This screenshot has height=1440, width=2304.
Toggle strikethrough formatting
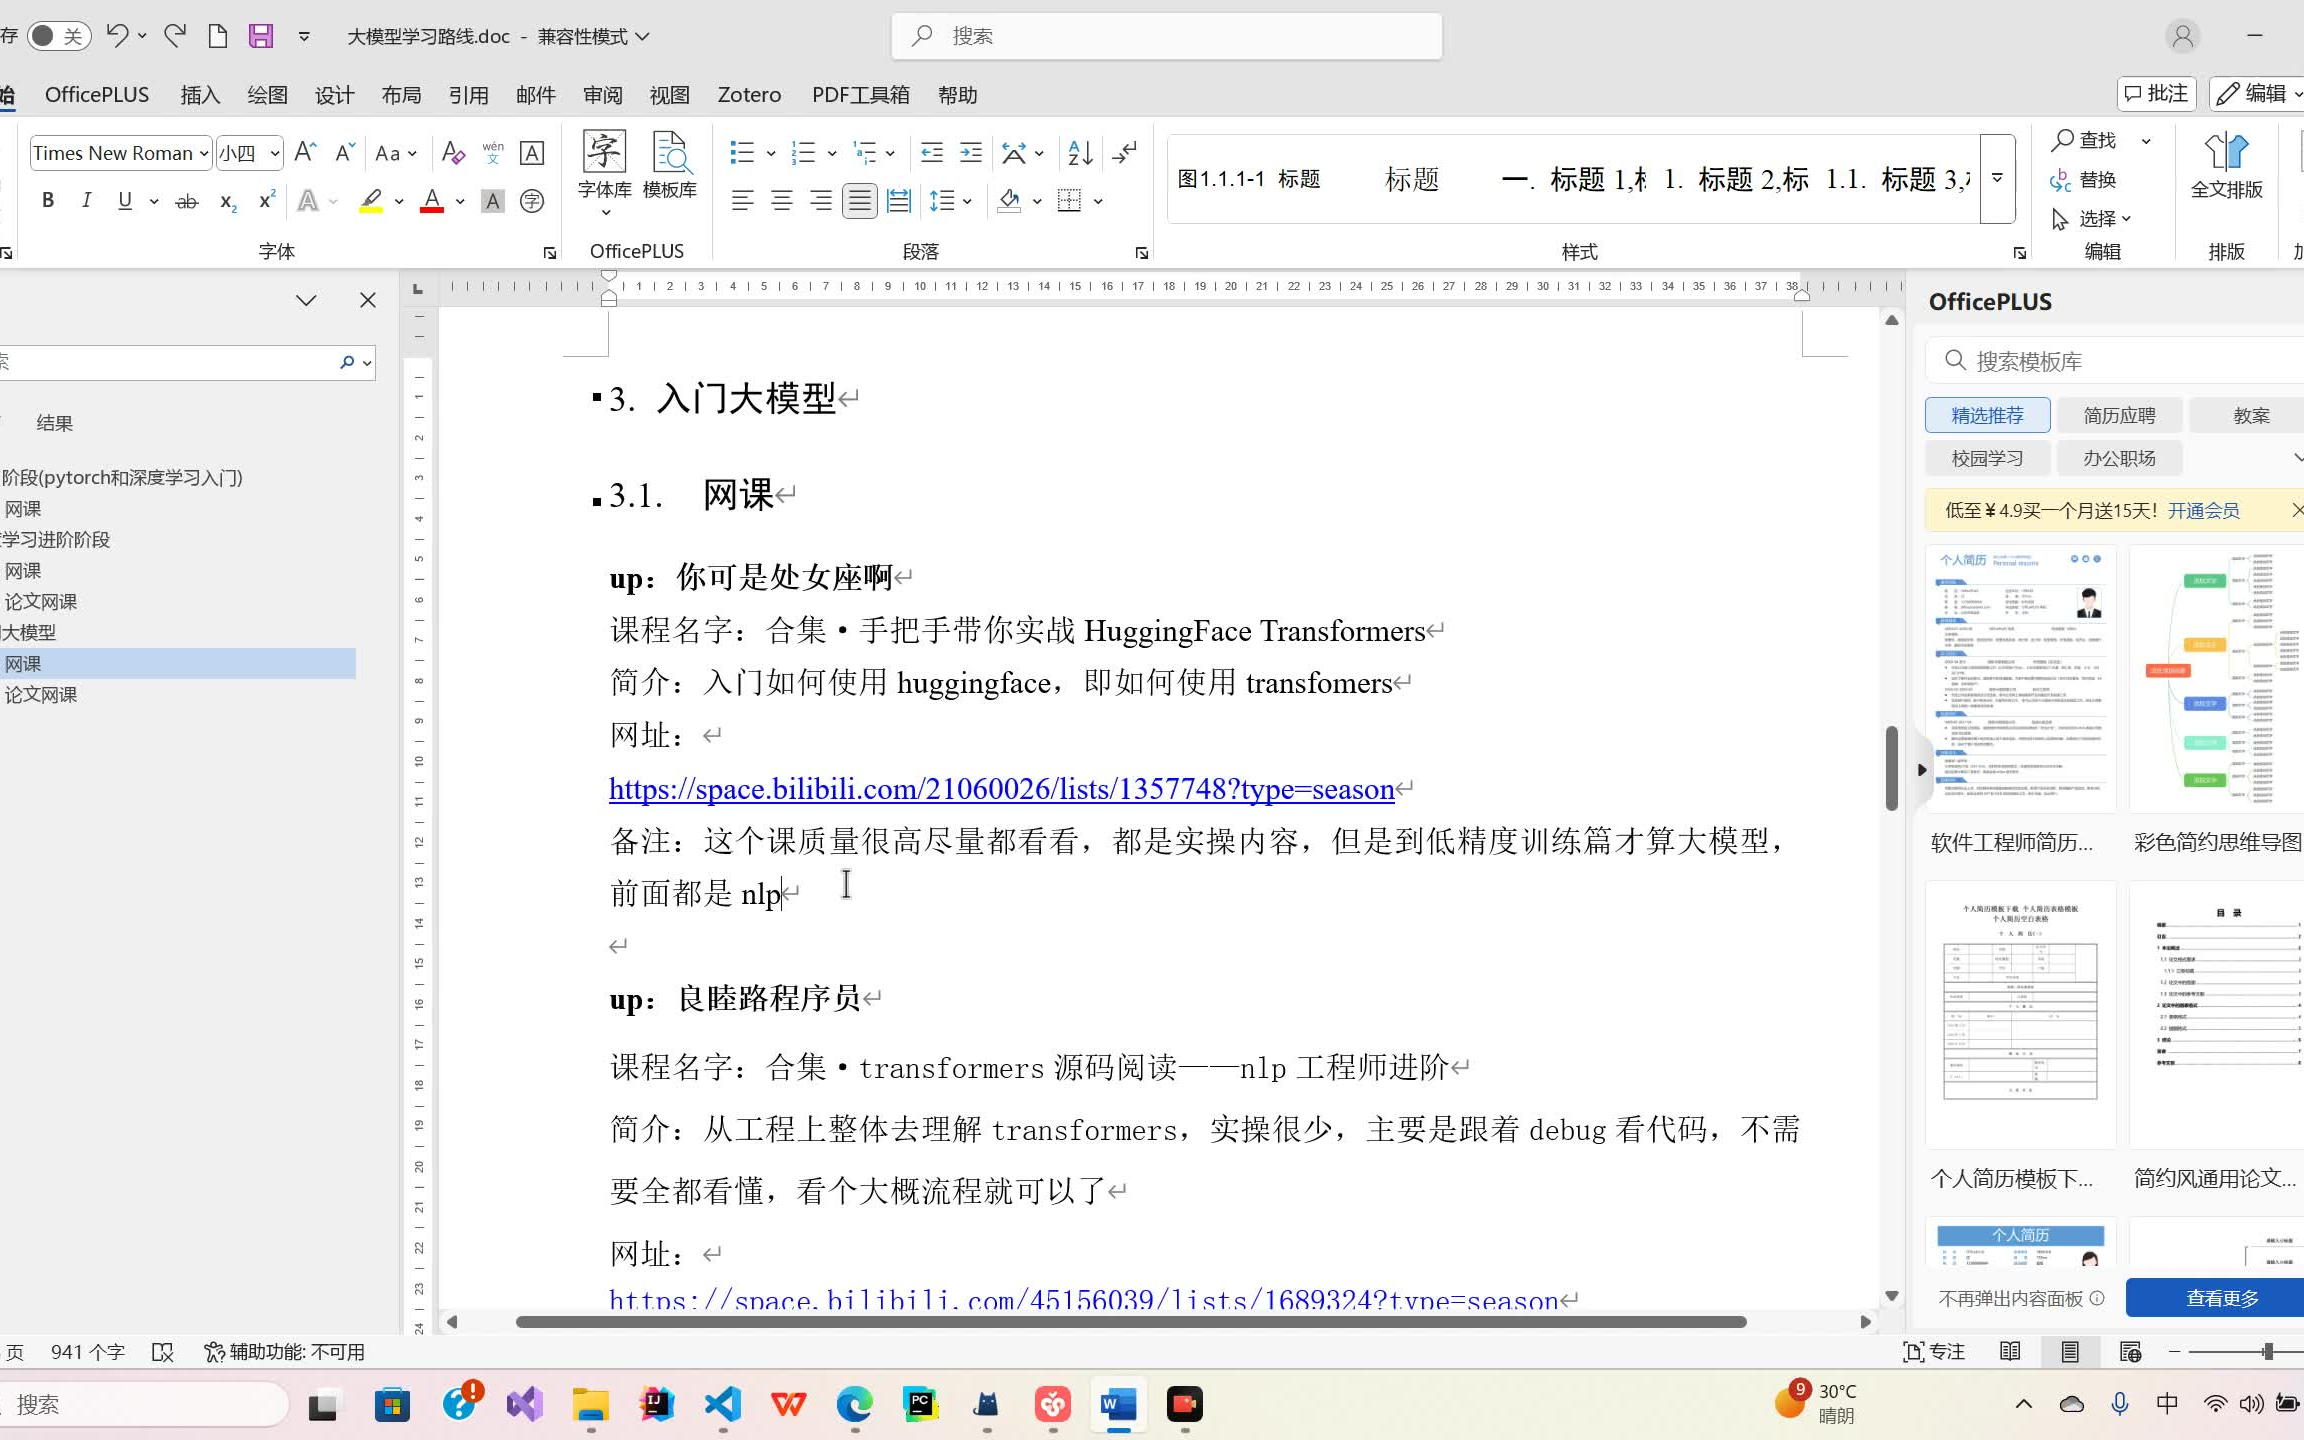coord(187,201)
